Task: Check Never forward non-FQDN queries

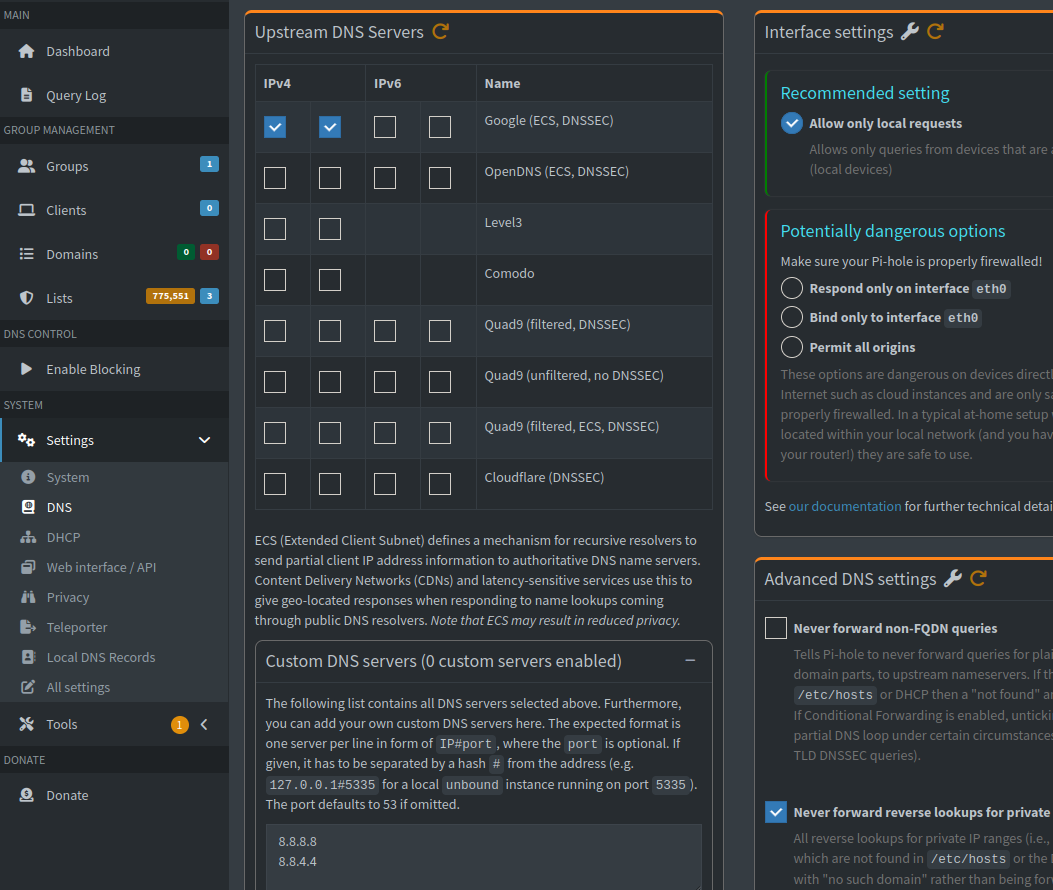Action: pos(776,628)
